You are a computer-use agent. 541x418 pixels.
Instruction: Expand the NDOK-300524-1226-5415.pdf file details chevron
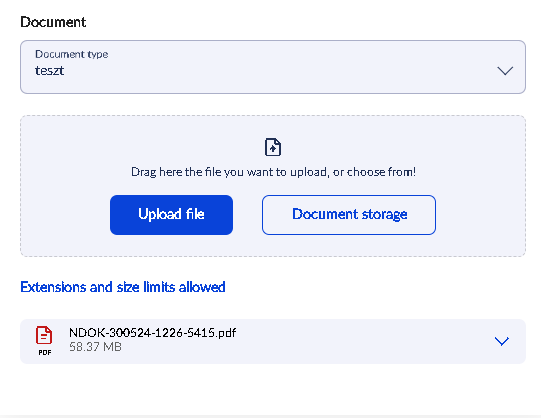(x=502, y=341)
